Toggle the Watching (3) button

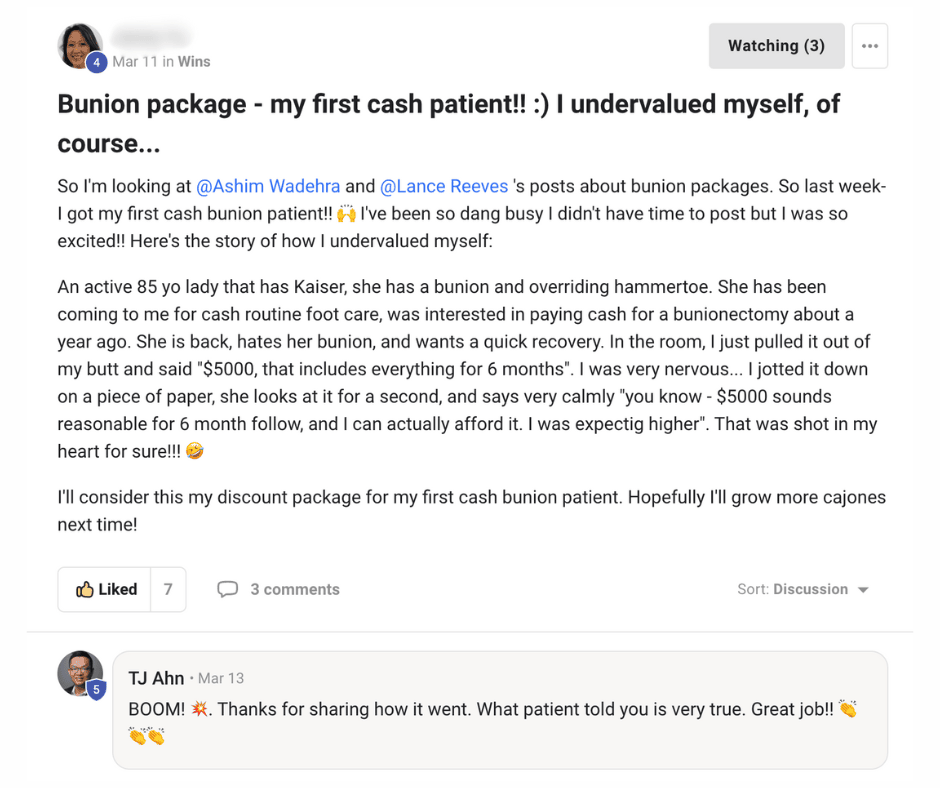click(776, 46)
